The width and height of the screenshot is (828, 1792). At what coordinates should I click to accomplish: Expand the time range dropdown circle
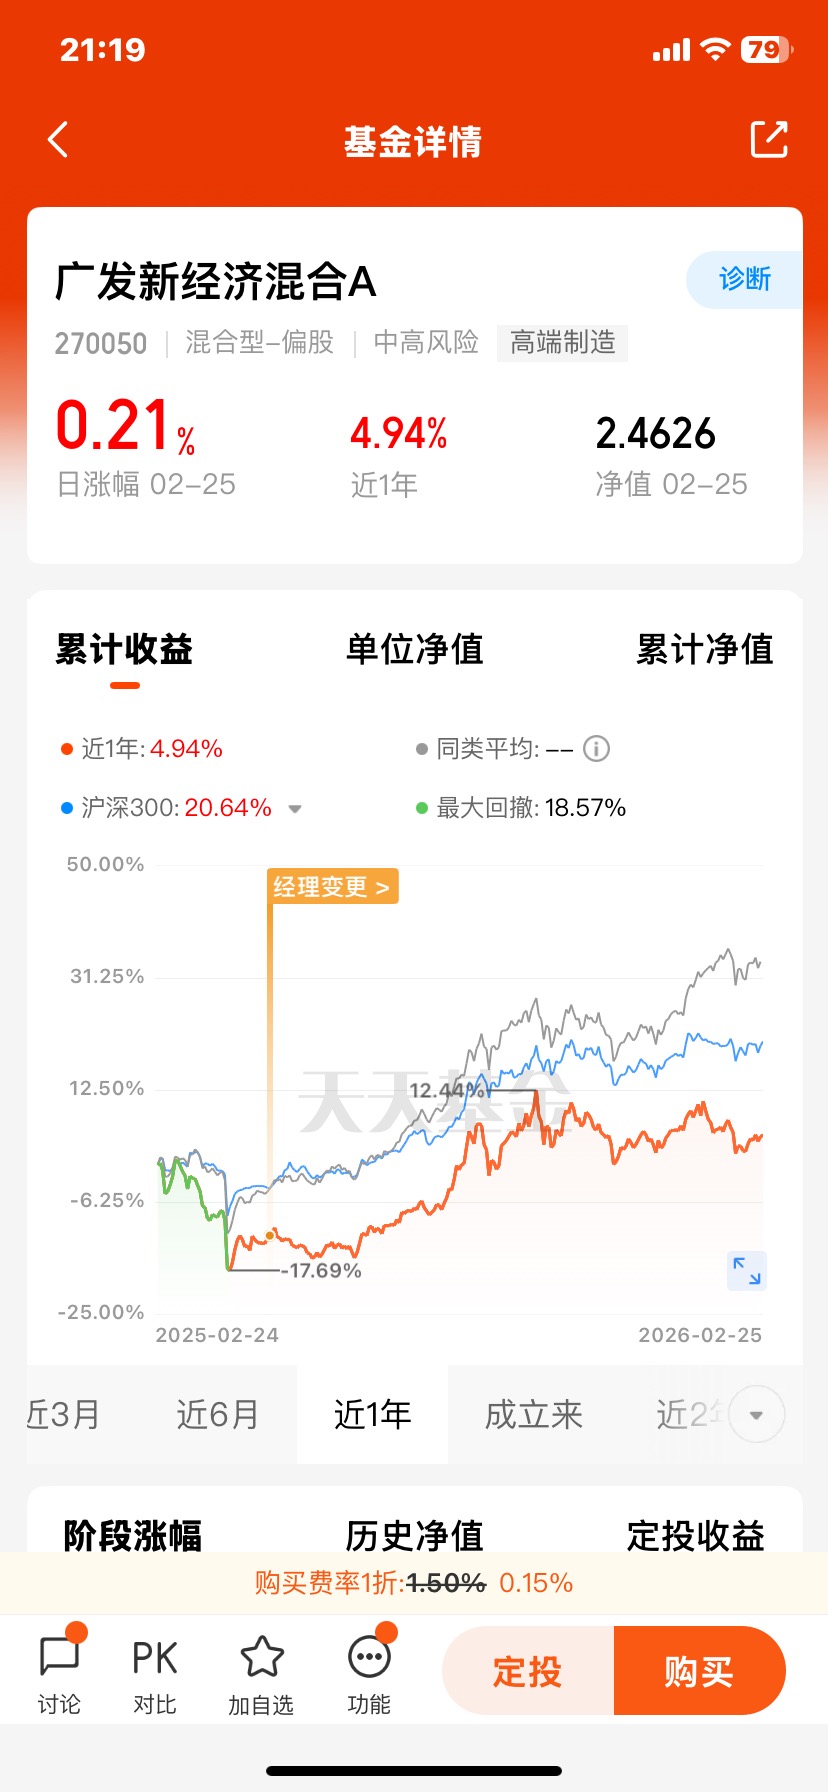pos(757,1415)
